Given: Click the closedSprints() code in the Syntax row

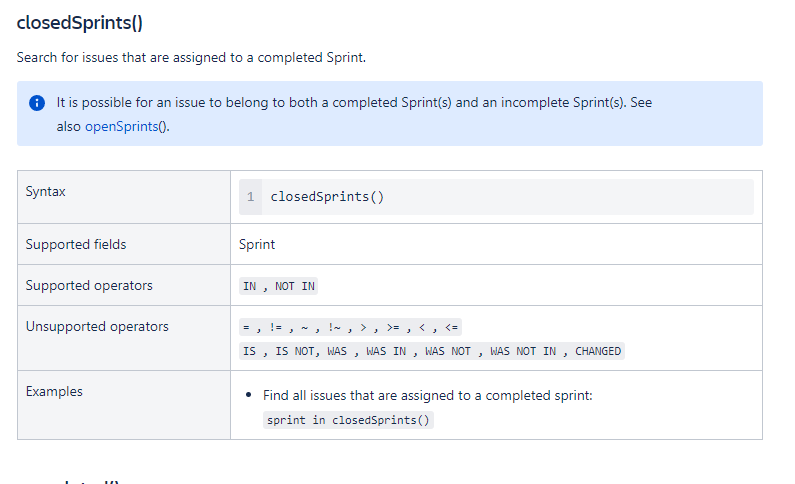Looking at the screenshot, I should coord(327,197).
